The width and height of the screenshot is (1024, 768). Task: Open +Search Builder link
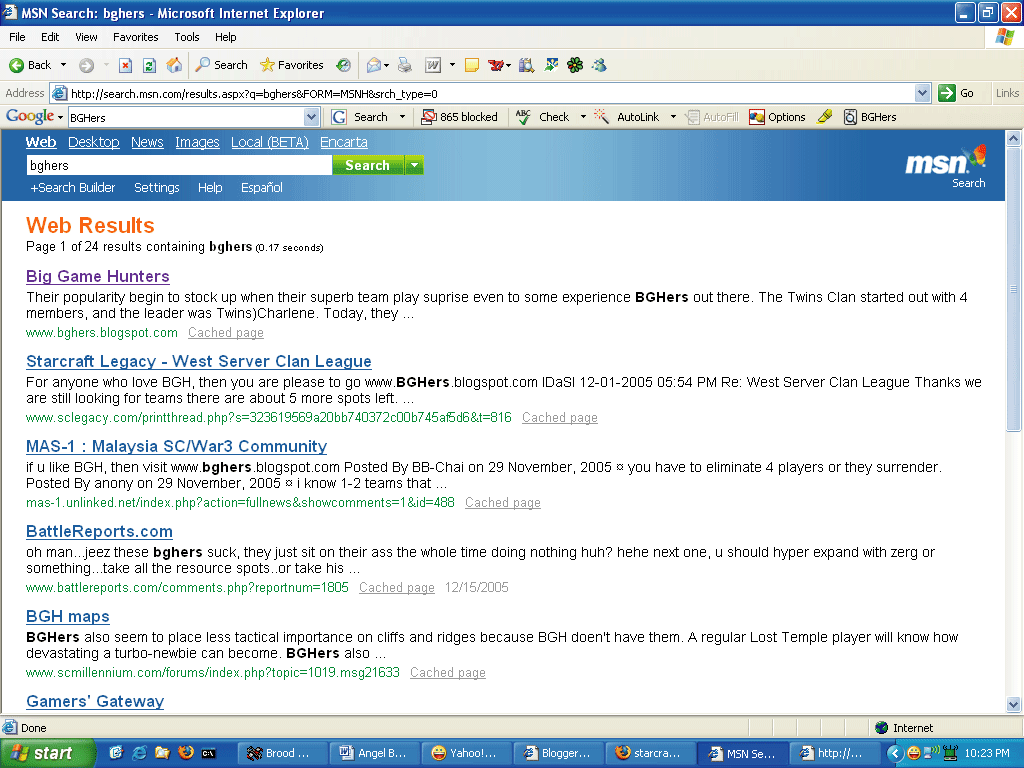point(72,187)
